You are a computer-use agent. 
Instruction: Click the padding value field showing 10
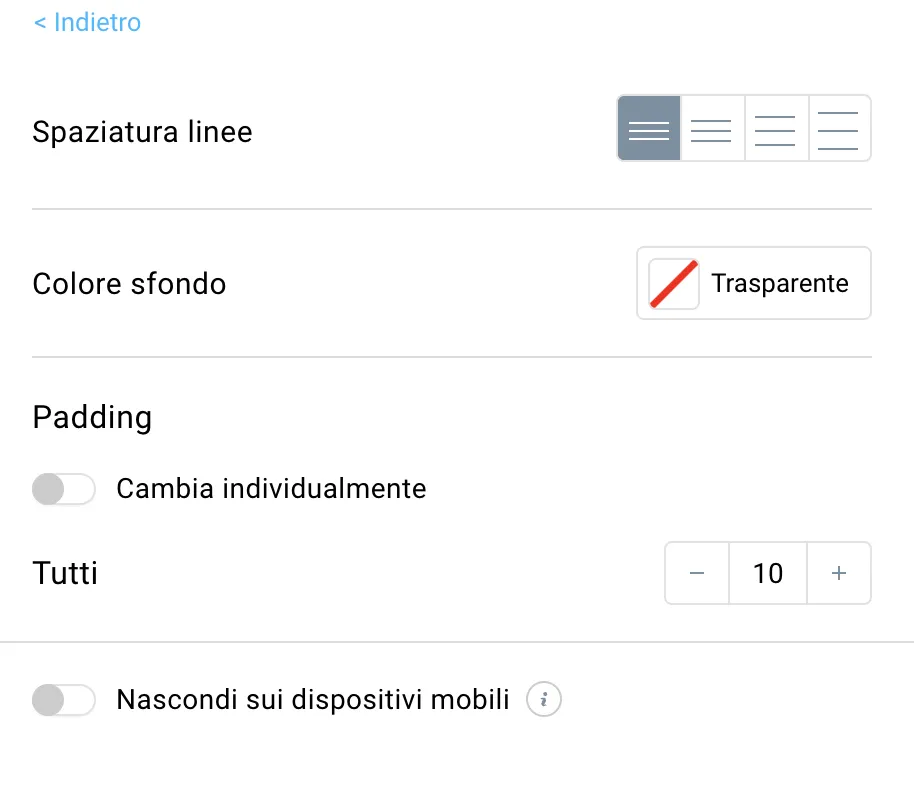[x=768, y=573]
